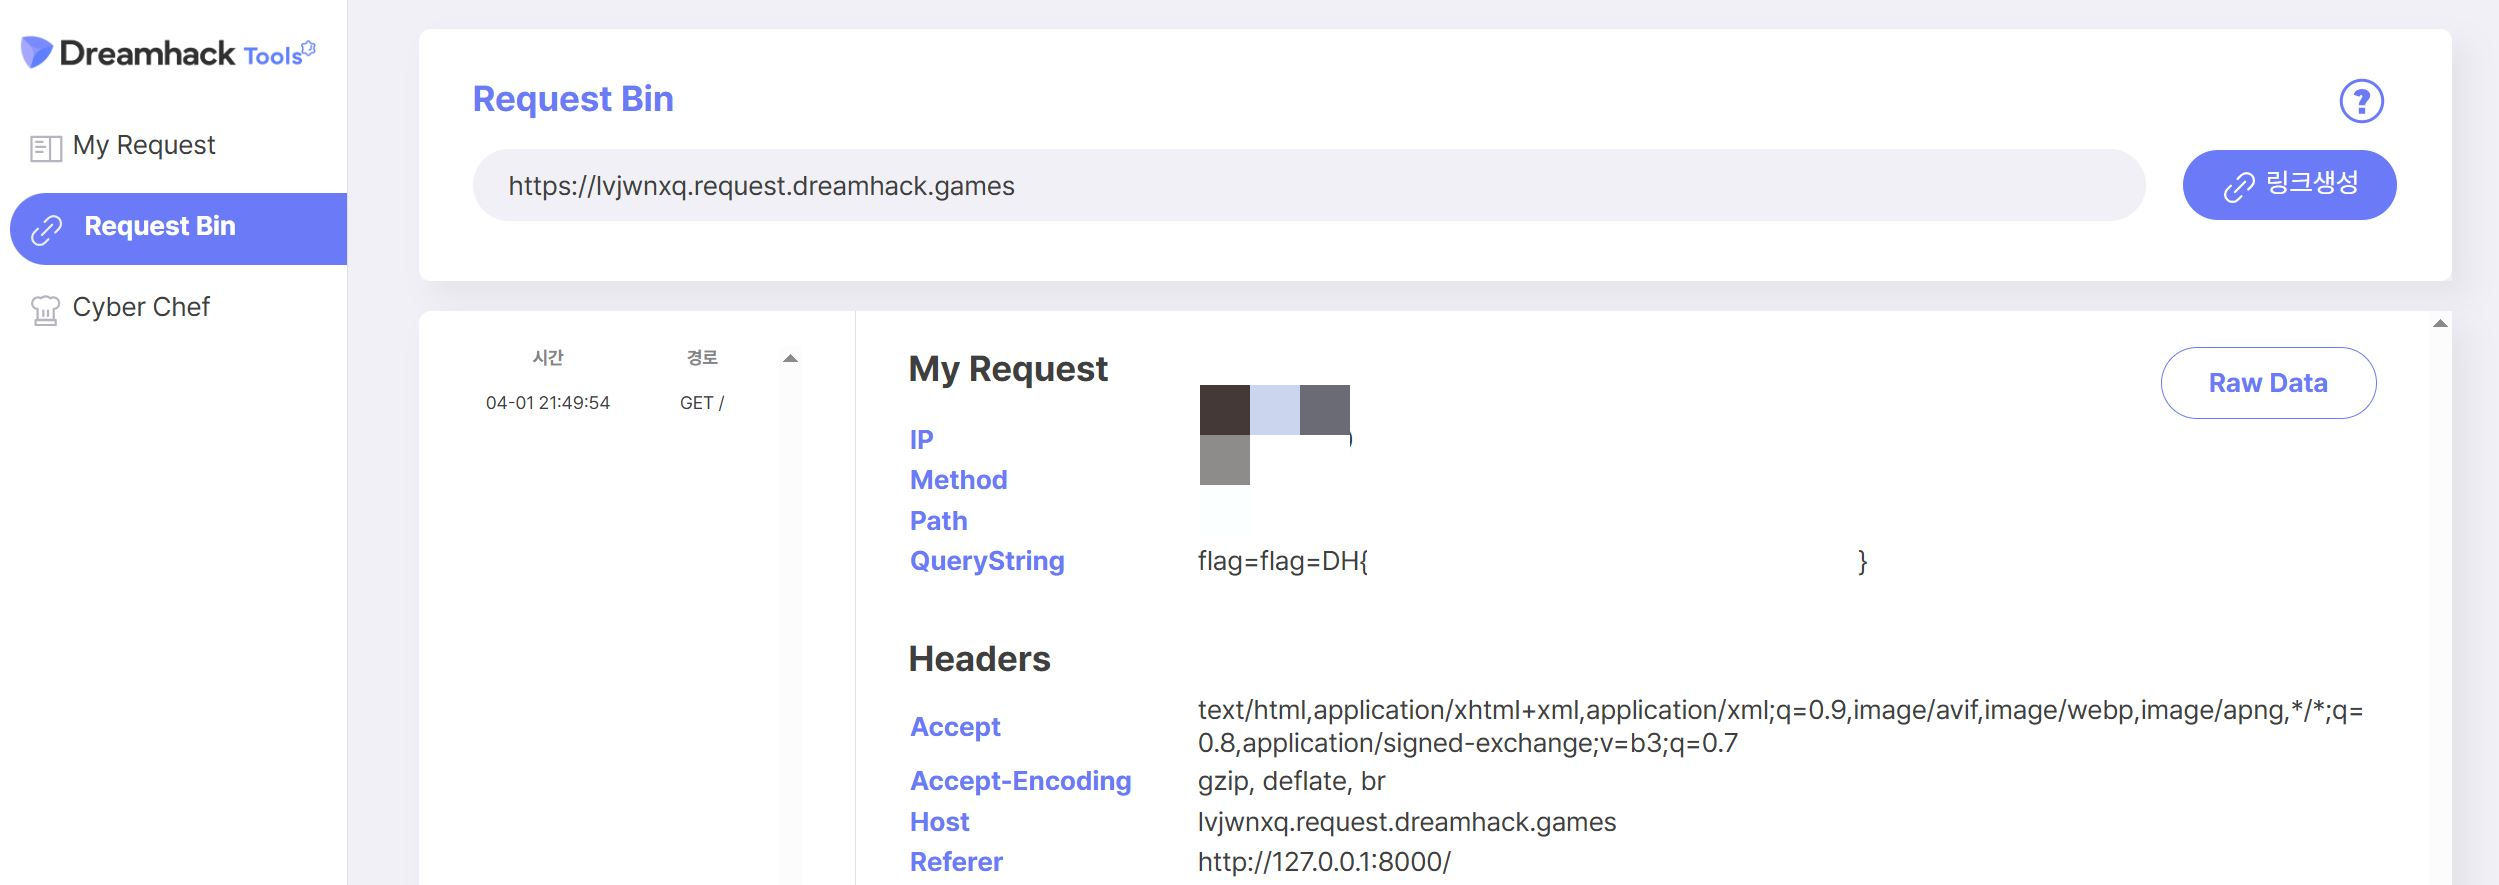Click the request bin URL field
This screenshot has height=885, width=2499.
pos(1309,185)
